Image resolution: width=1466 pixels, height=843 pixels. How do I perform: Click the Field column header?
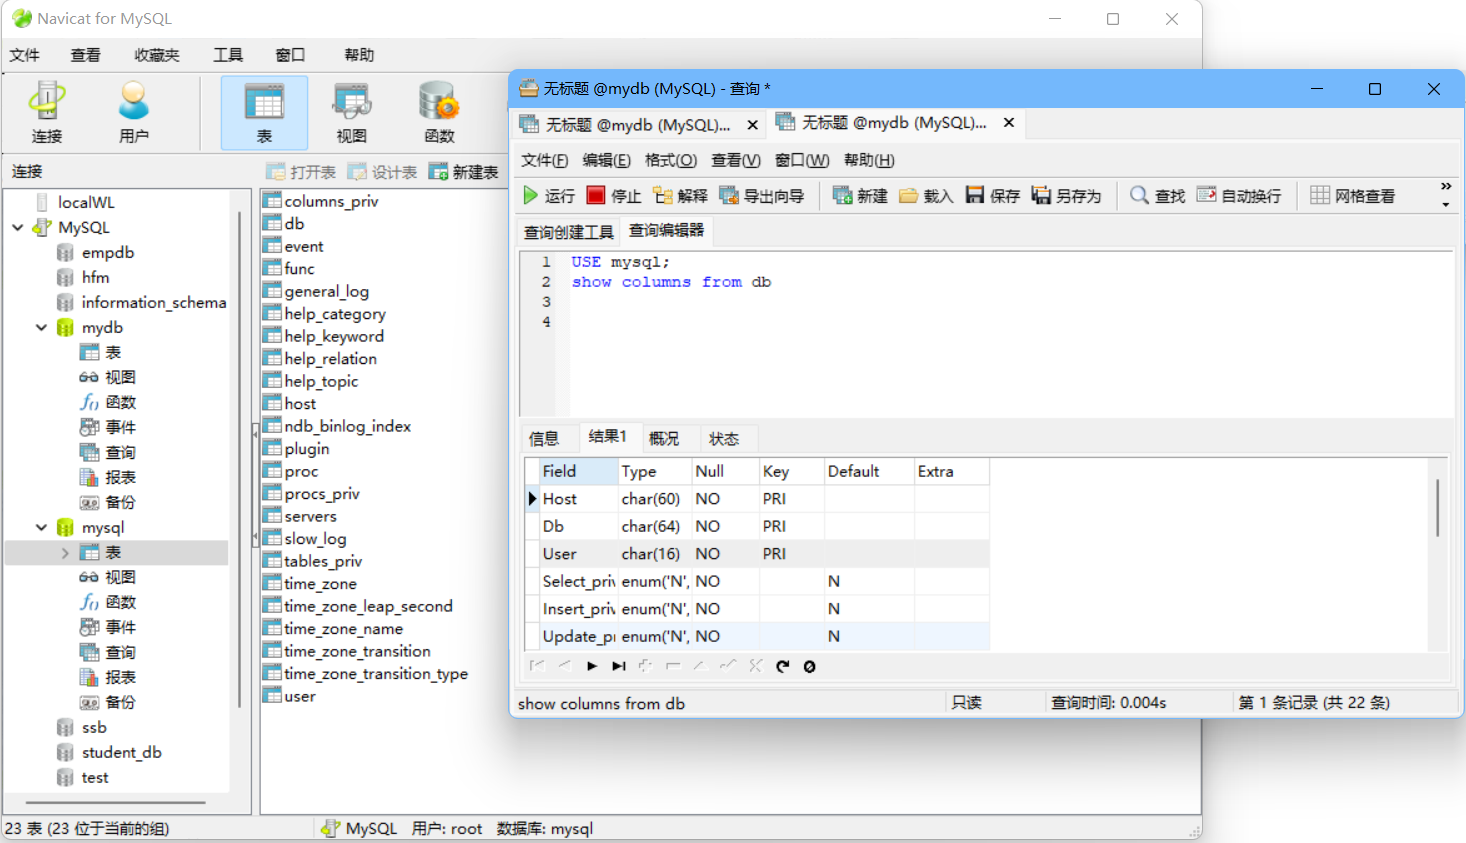[578, 471]
